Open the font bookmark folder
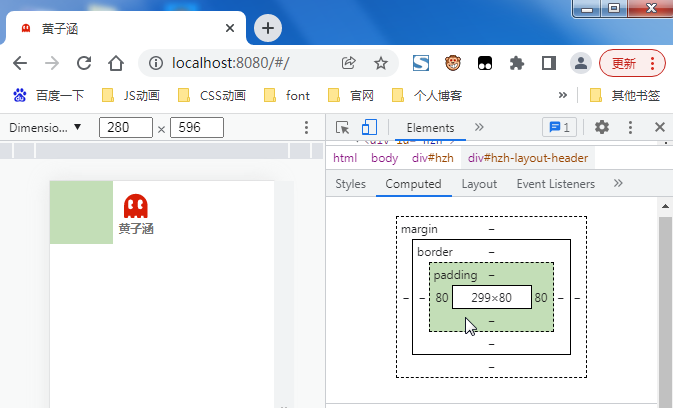Screen dimensions: 673x408 287,95
